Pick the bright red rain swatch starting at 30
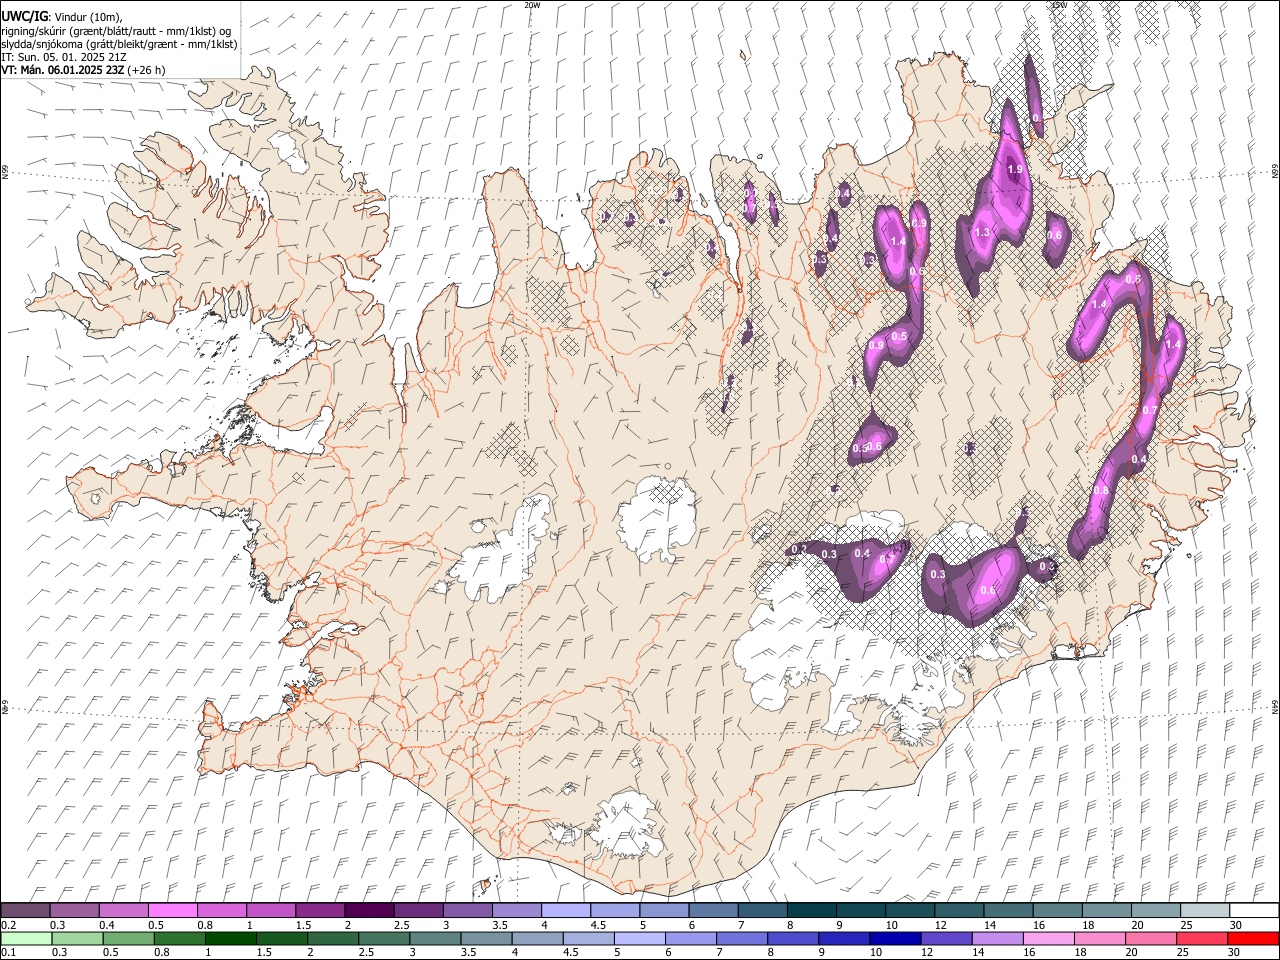Screen dimensions: 1280x960 click(x=1253, y=938)
